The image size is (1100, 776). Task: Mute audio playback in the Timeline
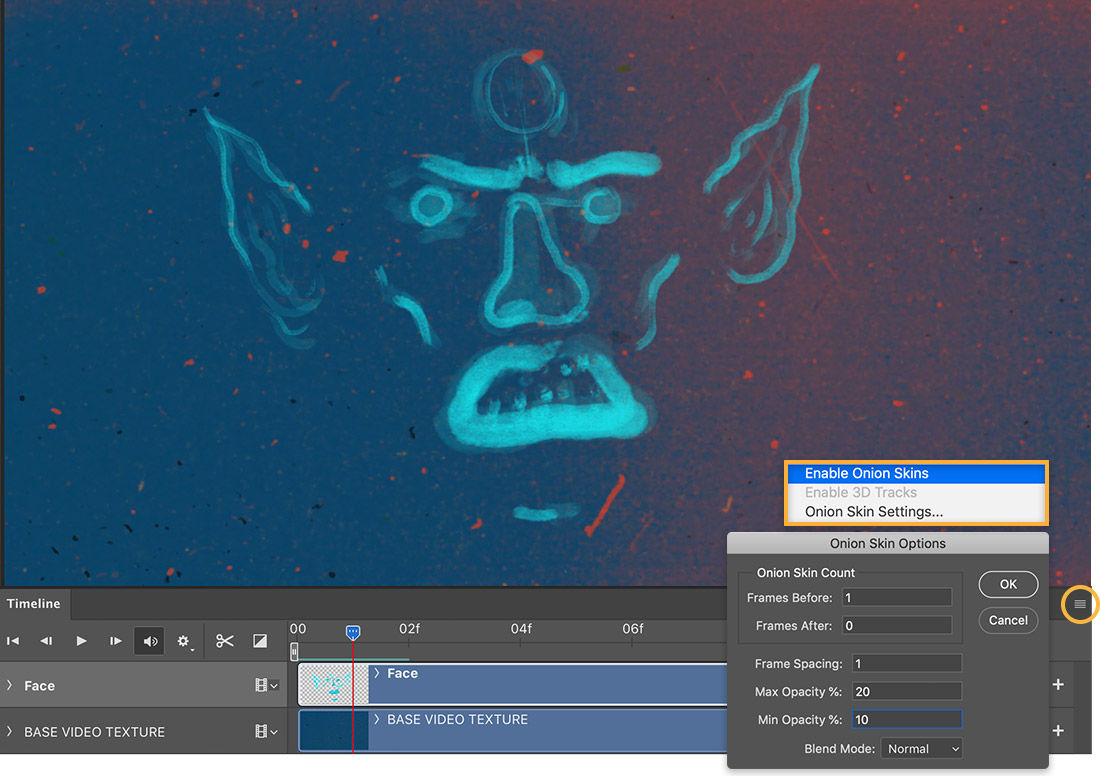click(x=149, y=641)
